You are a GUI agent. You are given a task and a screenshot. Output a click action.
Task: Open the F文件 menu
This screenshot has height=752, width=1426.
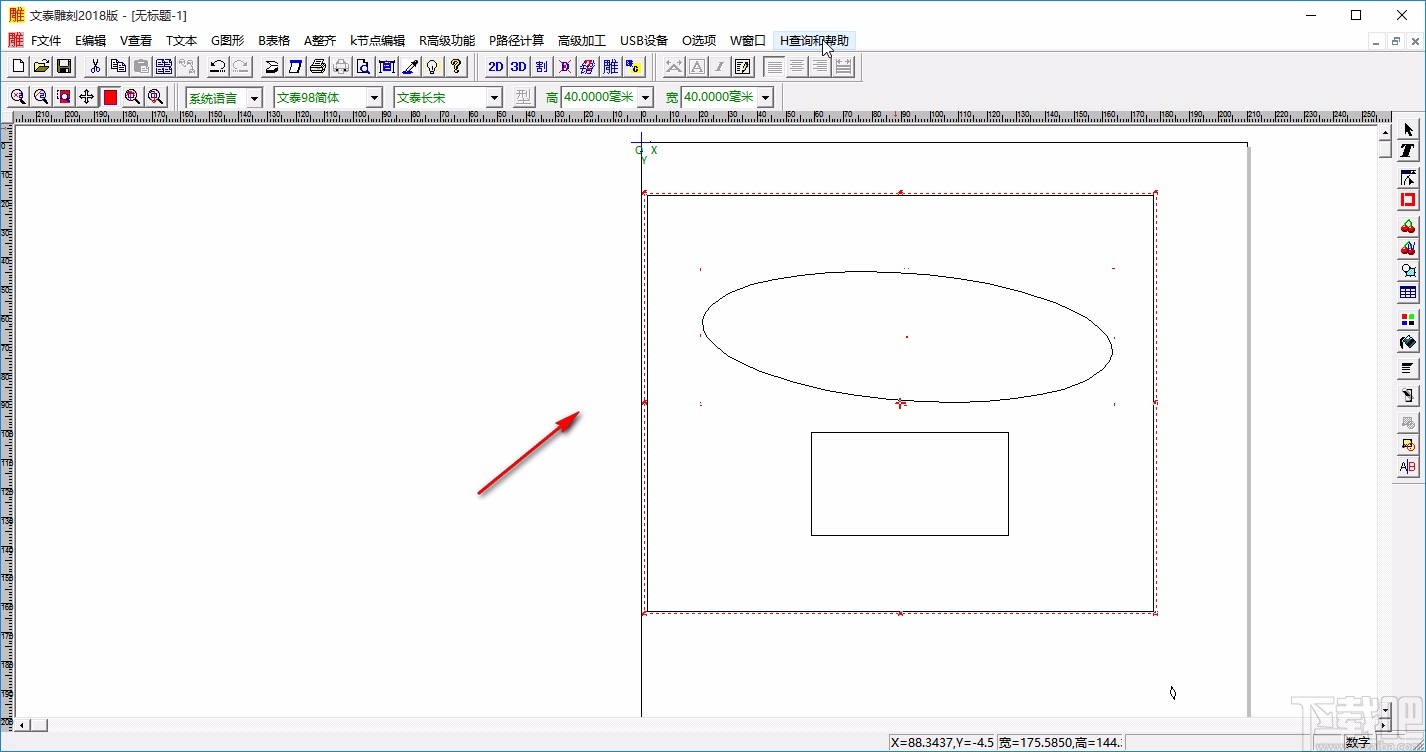click(46, 41)
